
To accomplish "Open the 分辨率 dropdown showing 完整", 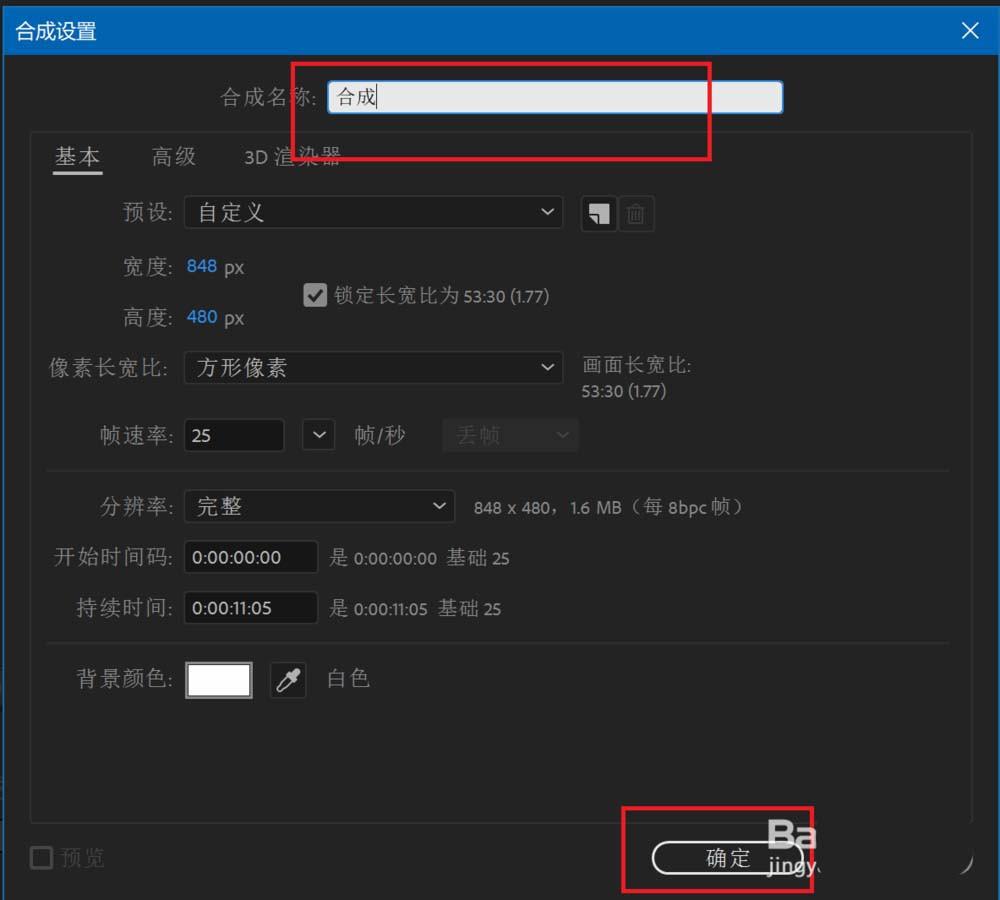I will point(318,507).
